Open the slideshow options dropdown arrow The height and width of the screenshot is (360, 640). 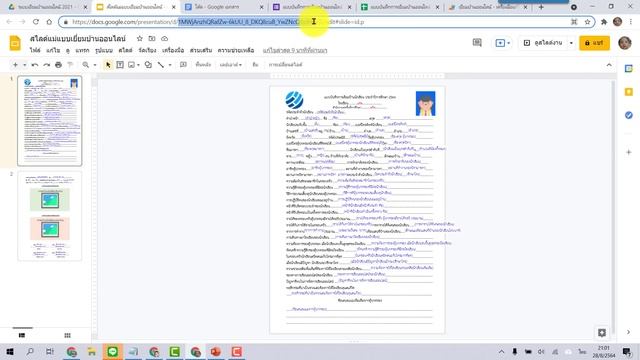point(571,42)
